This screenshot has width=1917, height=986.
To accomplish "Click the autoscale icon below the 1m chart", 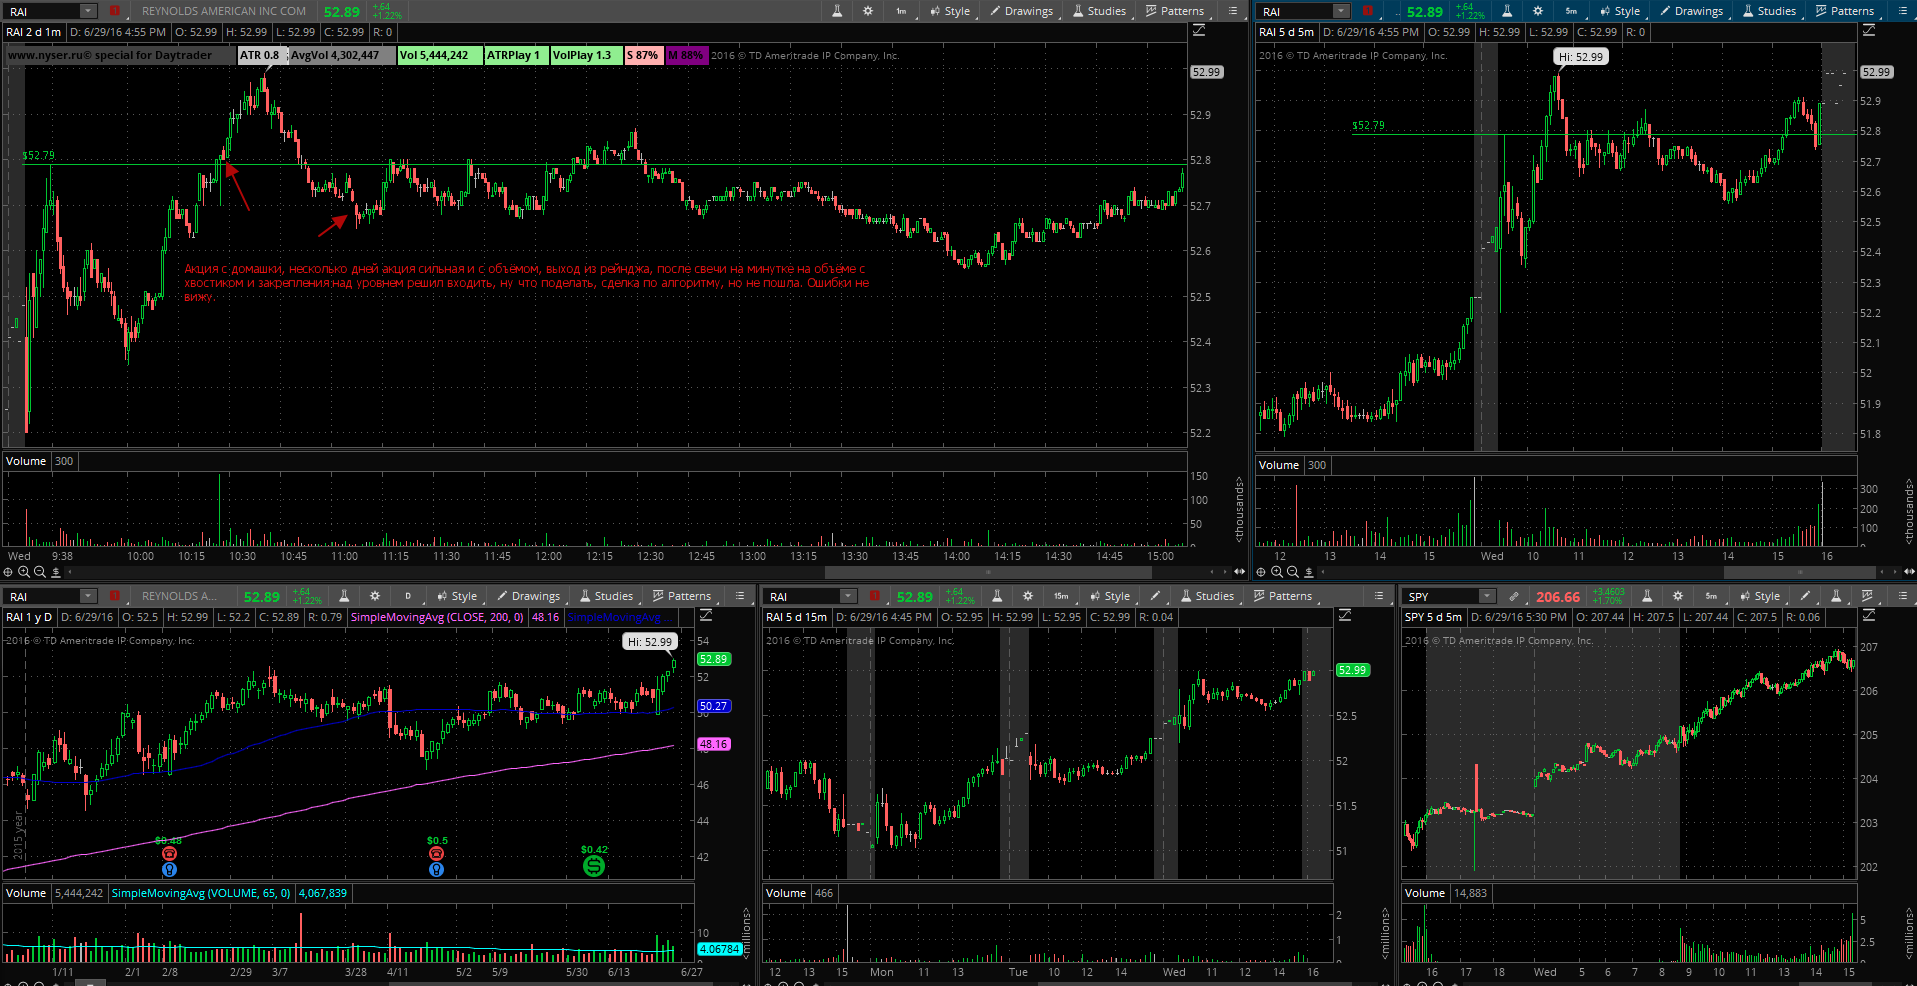I will click(56, 572).
